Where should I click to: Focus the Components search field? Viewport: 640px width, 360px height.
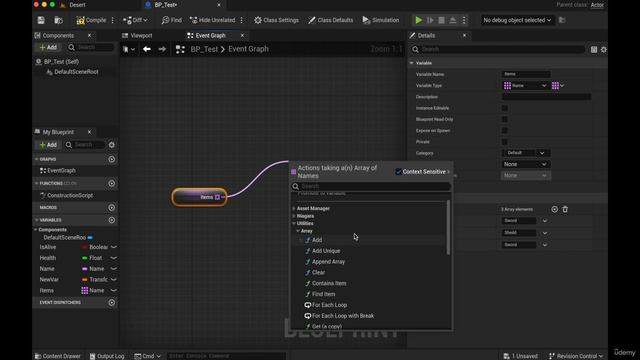[91, 47]
